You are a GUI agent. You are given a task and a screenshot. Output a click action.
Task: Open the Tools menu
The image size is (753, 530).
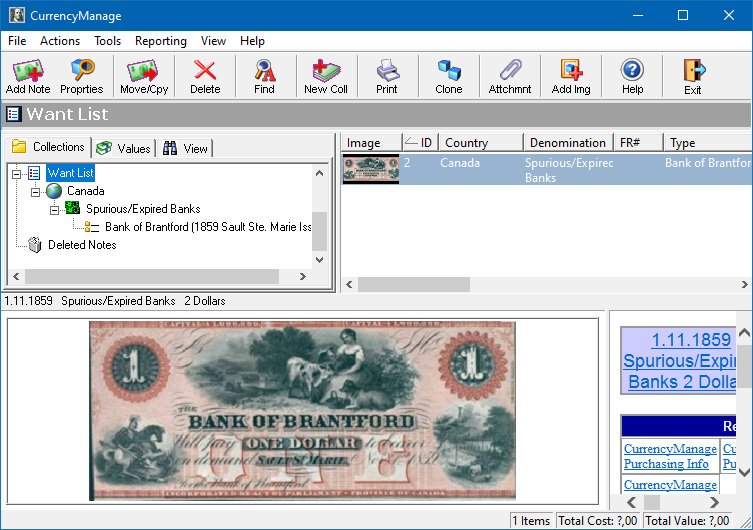tap(108, 41)
